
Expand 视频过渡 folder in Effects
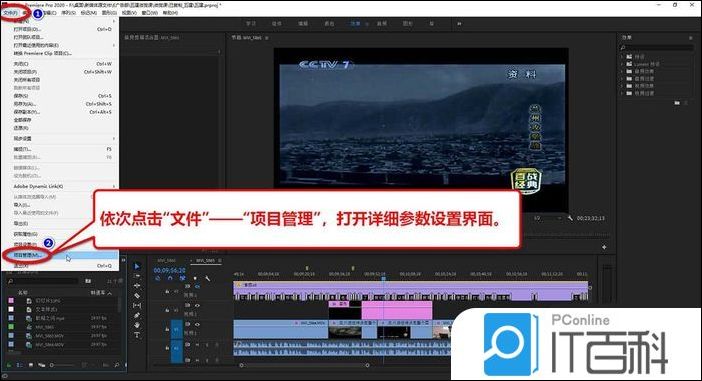[622, 93]
